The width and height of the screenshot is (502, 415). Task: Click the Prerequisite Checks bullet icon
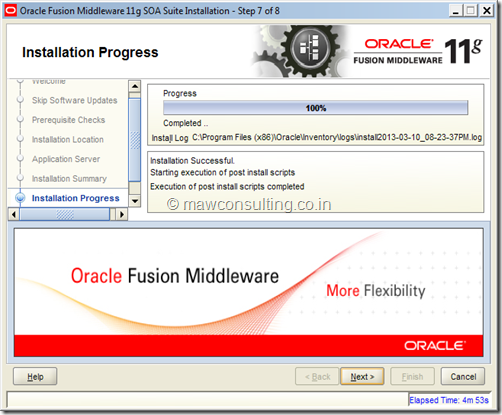[x=20, y=119]
